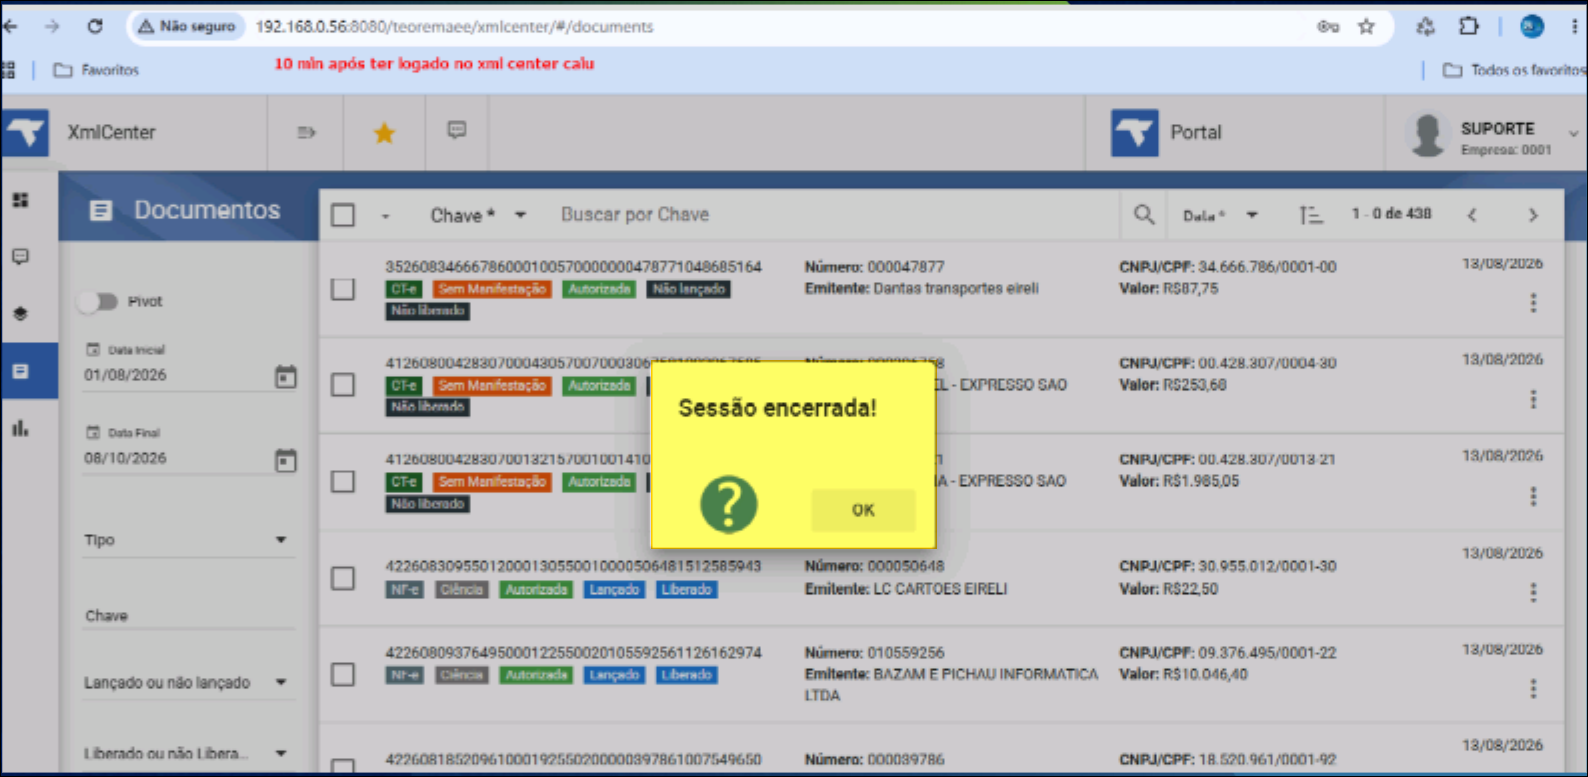Viewport: 1588px width, 777px height.
Task: Select checkbox for Dantas transportes eireli document
Action: coord(343,289)
